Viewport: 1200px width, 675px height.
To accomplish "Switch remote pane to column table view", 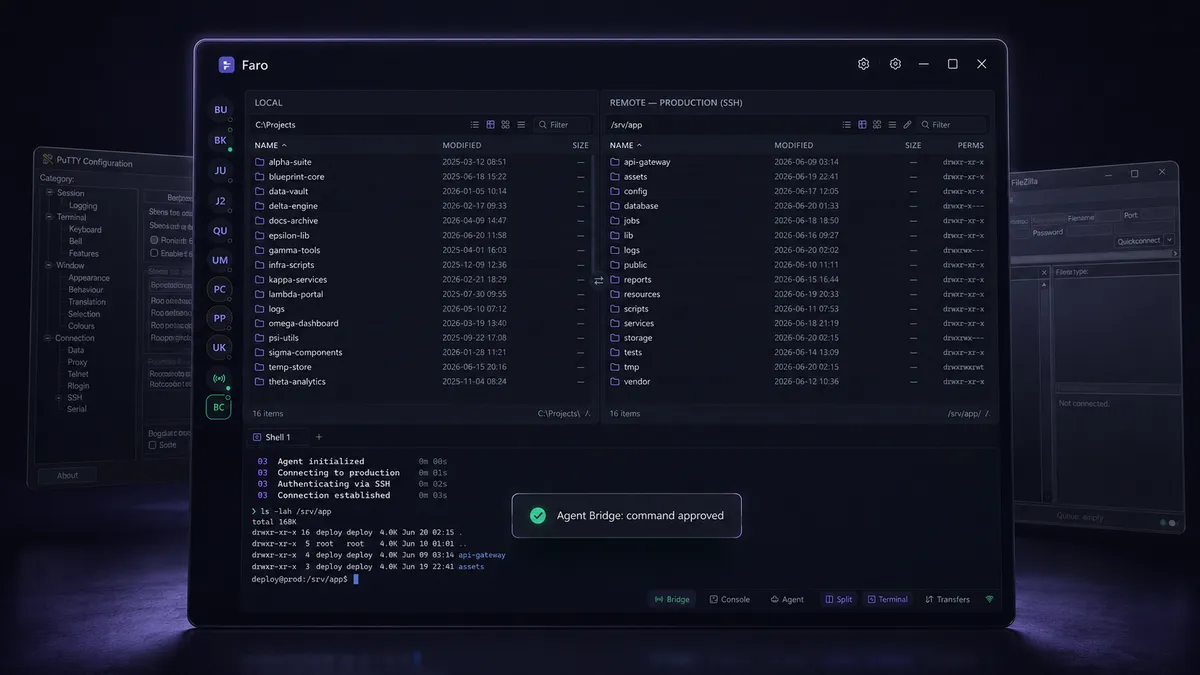I will pos(862,125).
